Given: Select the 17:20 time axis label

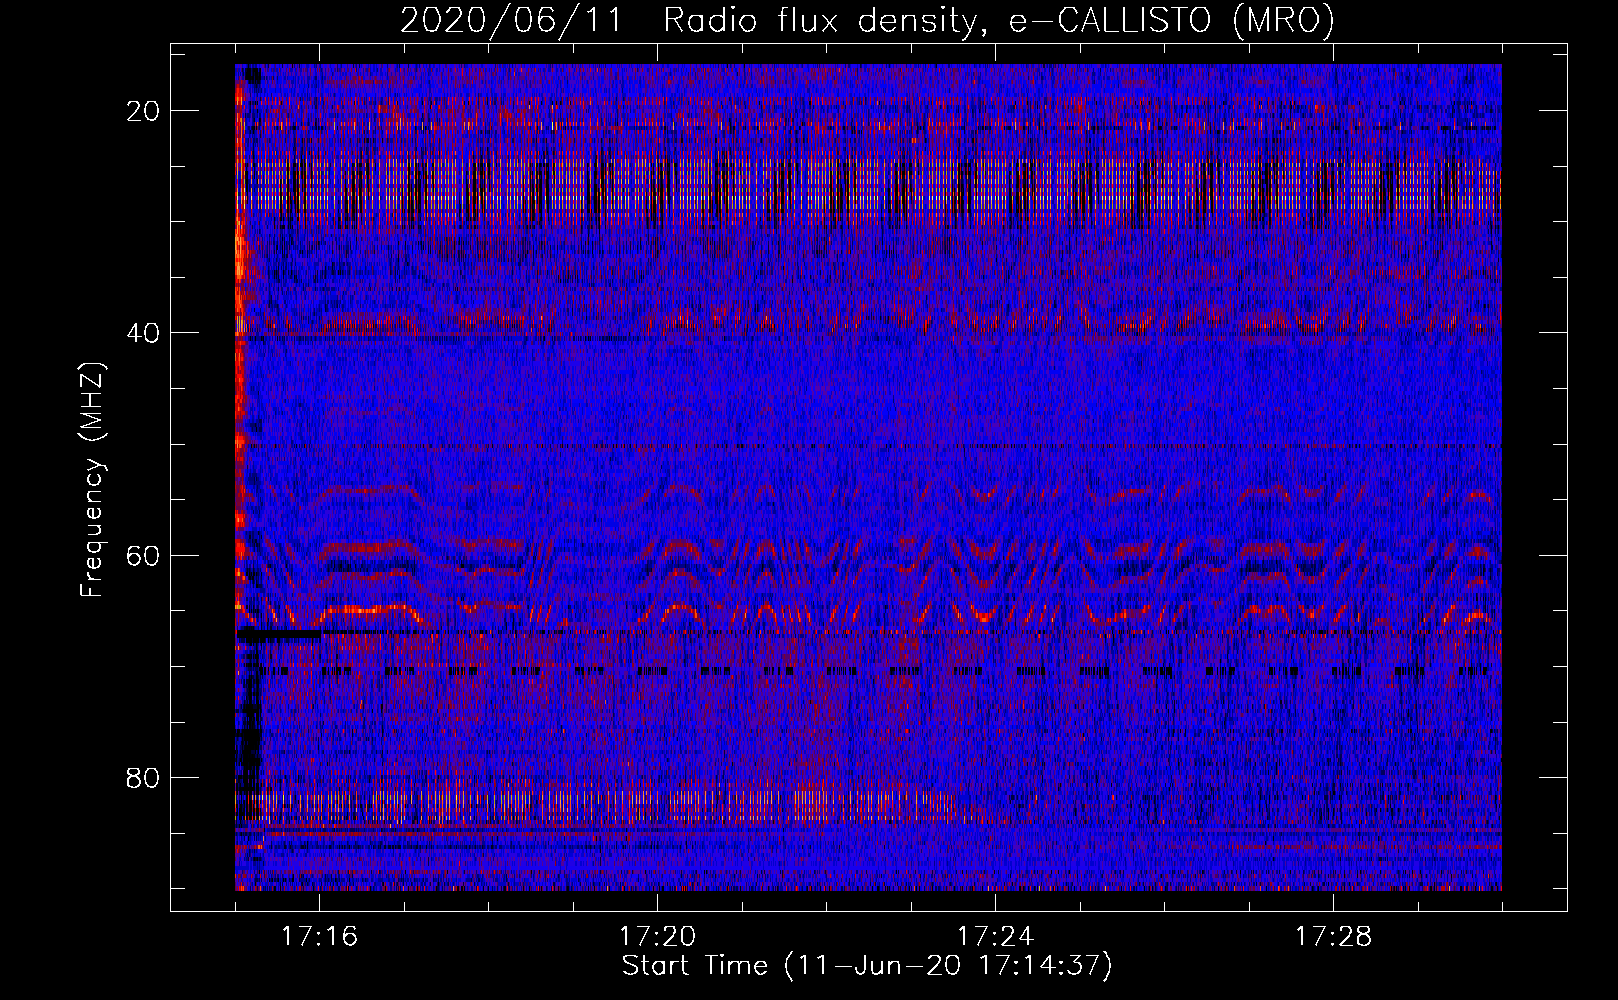Looking at the screenshot, I should pos(657,937).
